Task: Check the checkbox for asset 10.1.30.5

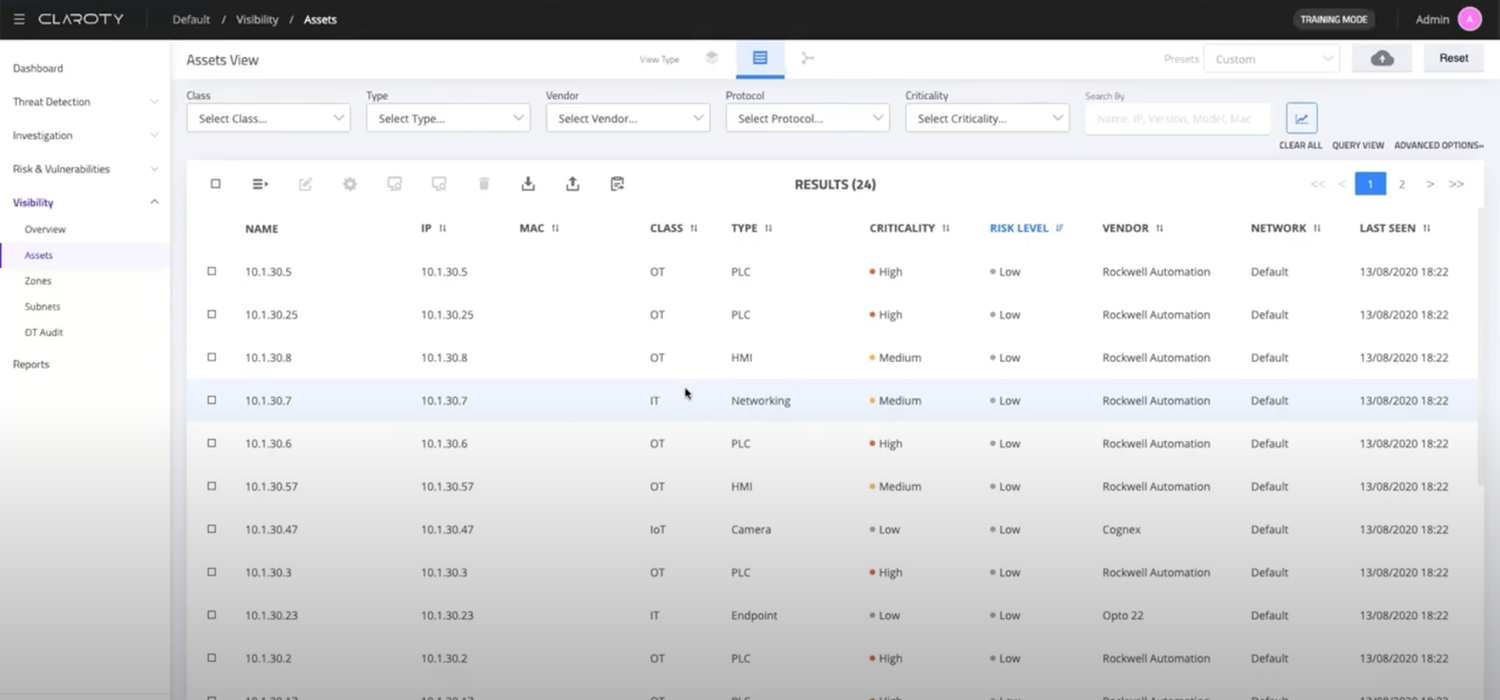Action: tap(211, 271)
